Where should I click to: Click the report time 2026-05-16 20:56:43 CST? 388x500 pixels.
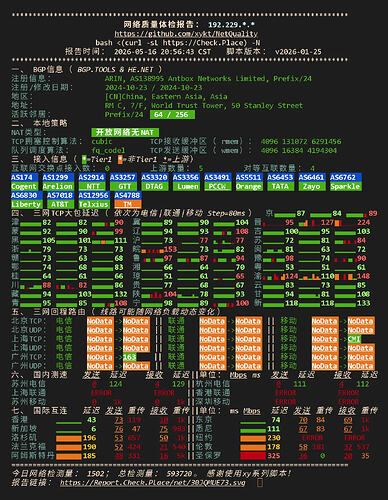pyautogui.click(x=162, y=52)
